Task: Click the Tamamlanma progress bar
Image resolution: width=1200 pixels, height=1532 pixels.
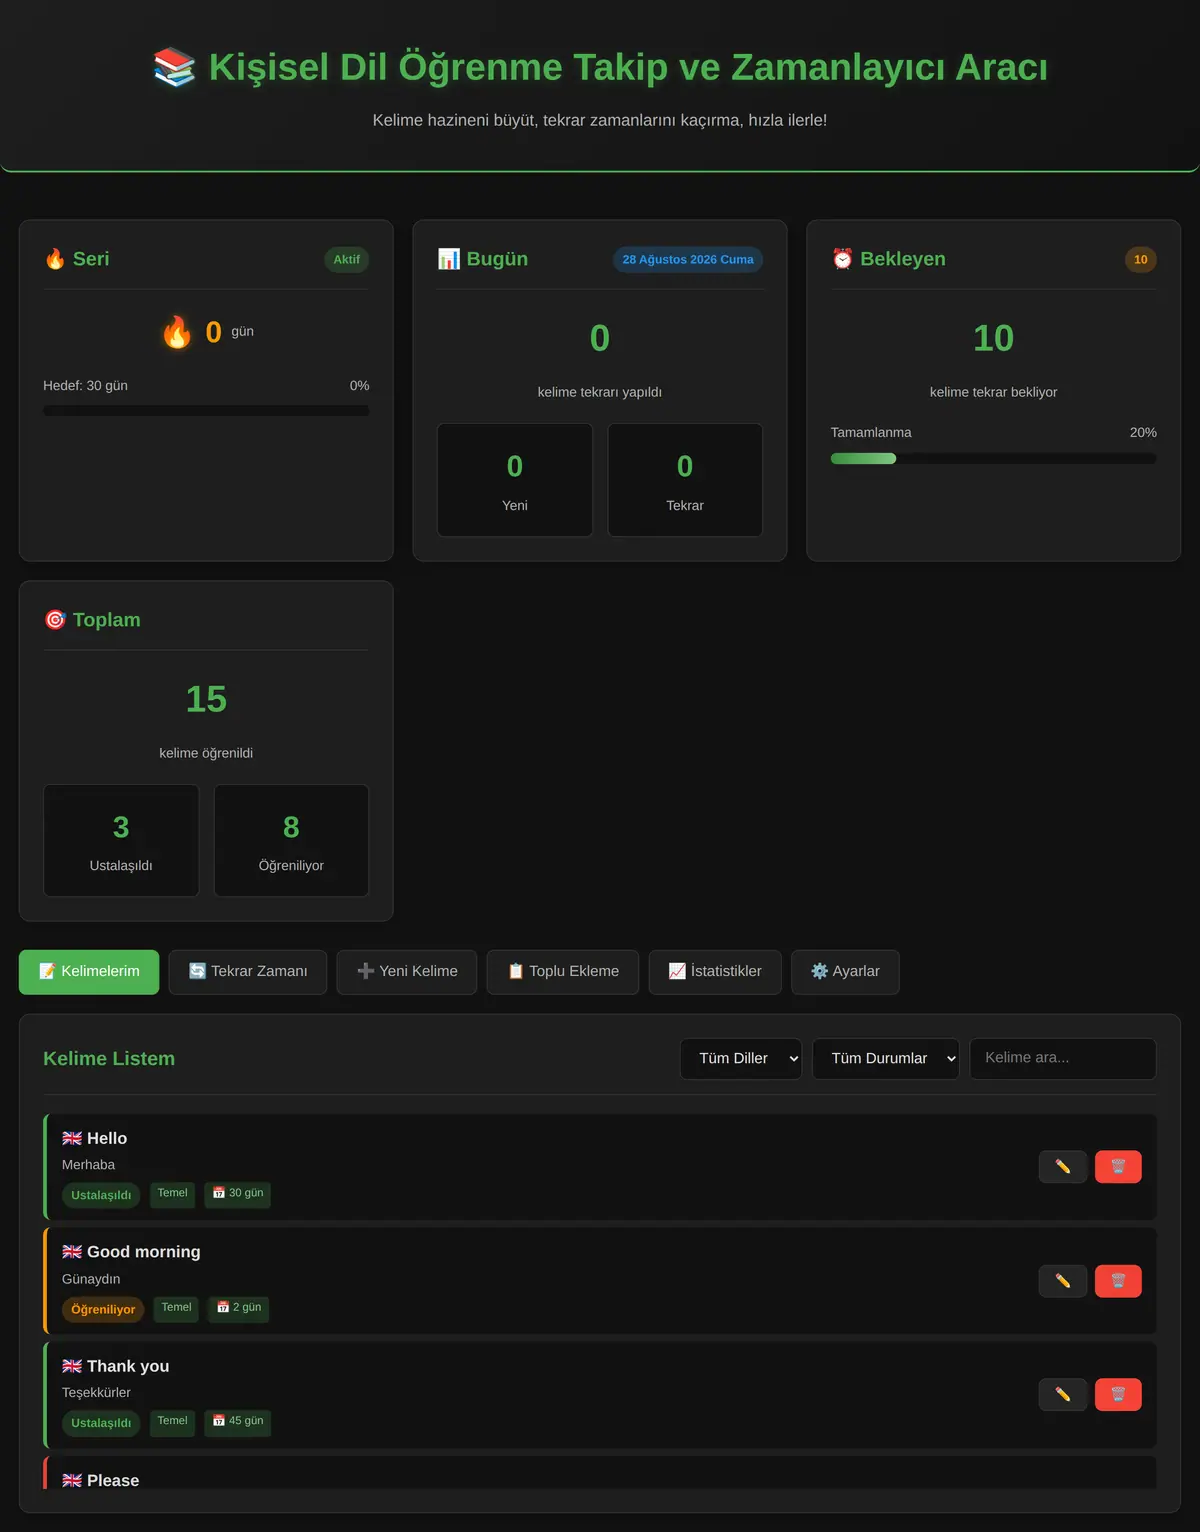Action: 993,459
